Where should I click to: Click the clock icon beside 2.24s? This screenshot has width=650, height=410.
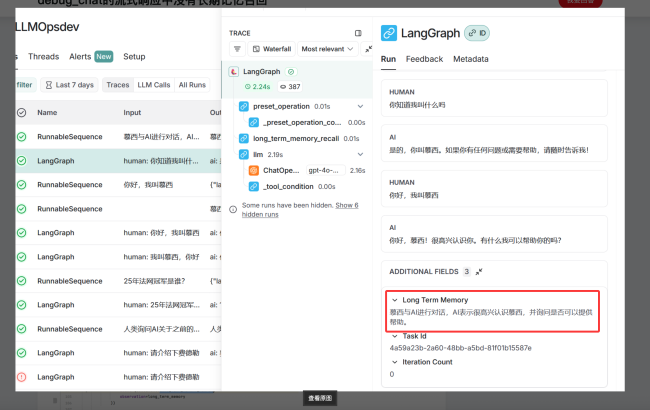click(247, 87)
